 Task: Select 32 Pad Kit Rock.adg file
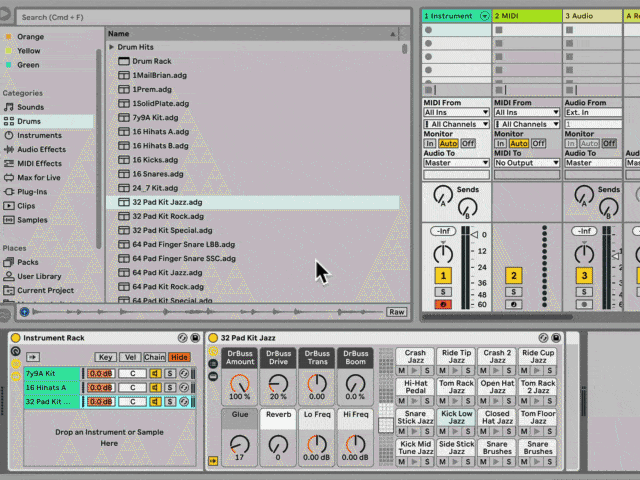tap(168, 216)
